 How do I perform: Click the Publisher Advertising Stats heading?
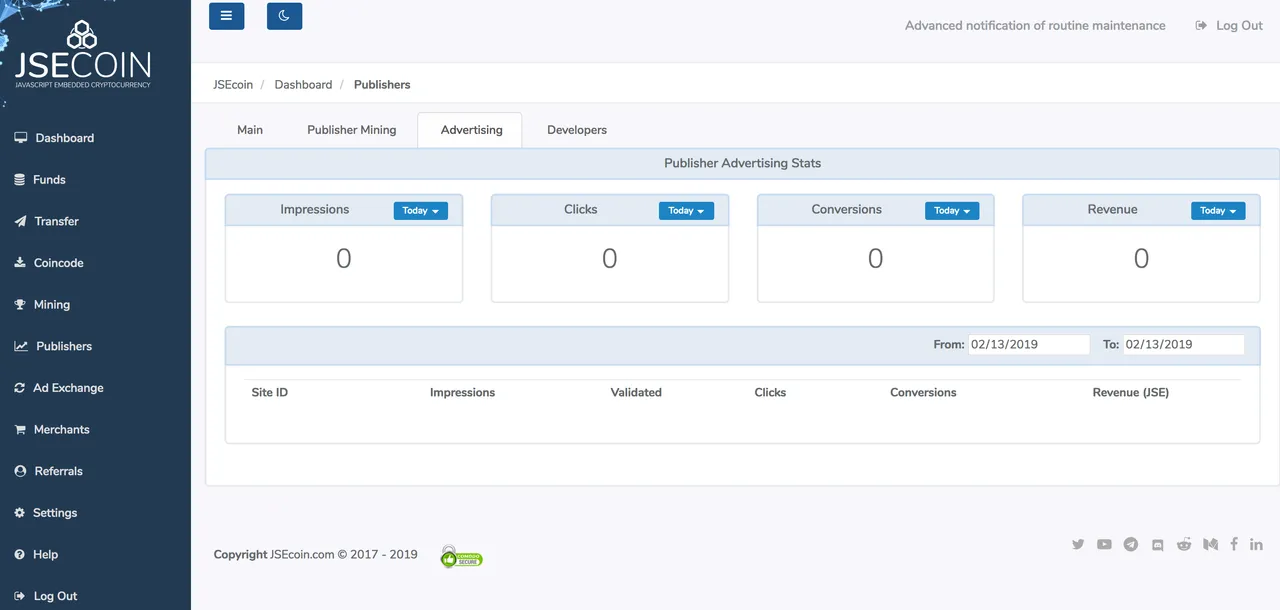click(x=742, y=163)
